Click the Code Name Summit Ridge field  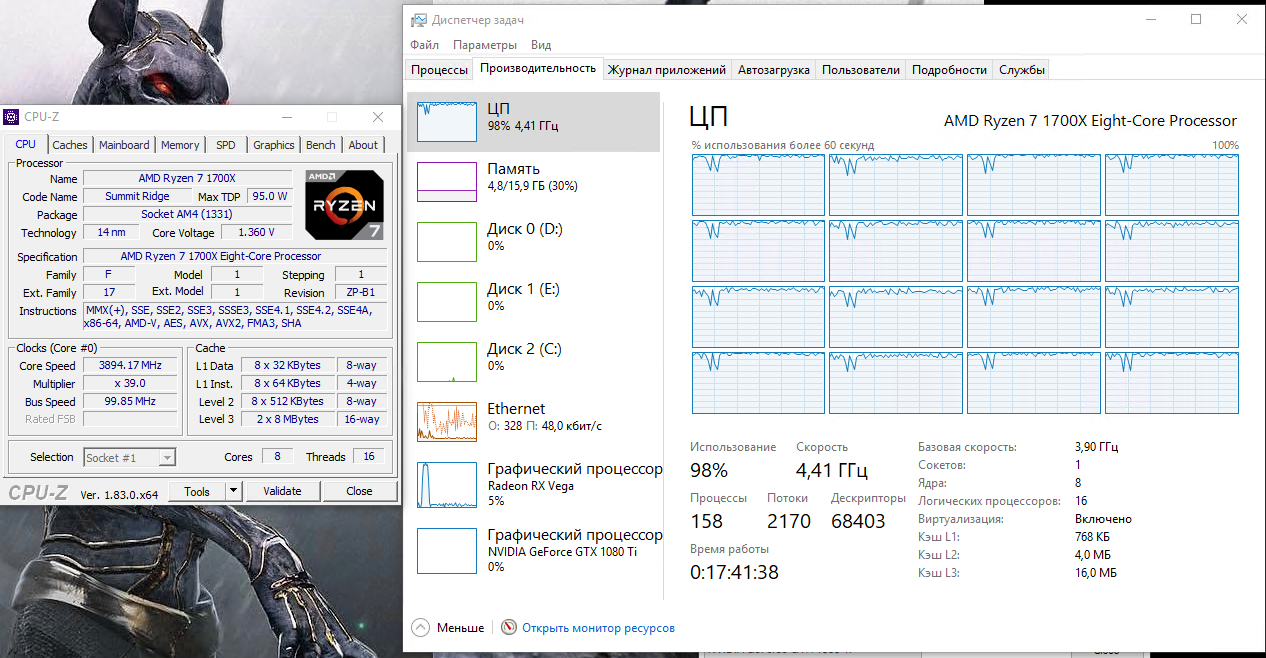coord(137,197)
